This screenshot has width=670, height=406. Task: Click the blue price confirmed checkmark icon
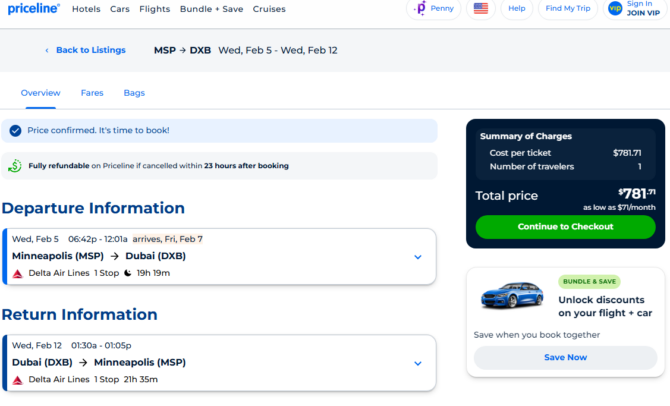(15, 131)
